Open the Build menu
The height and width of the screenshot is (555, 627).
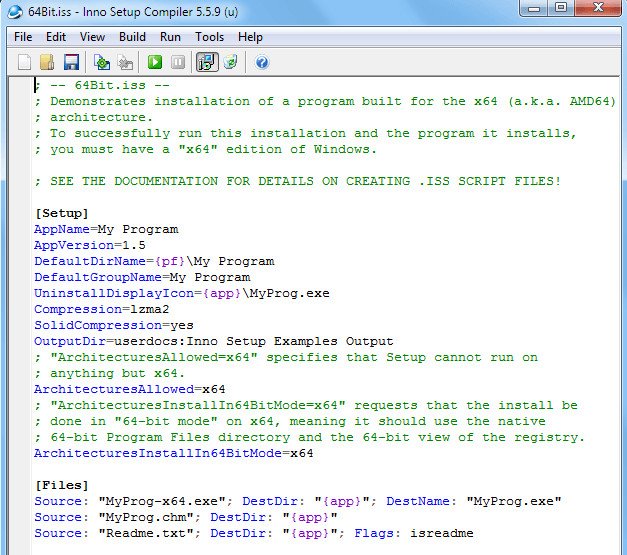point(132,37)
